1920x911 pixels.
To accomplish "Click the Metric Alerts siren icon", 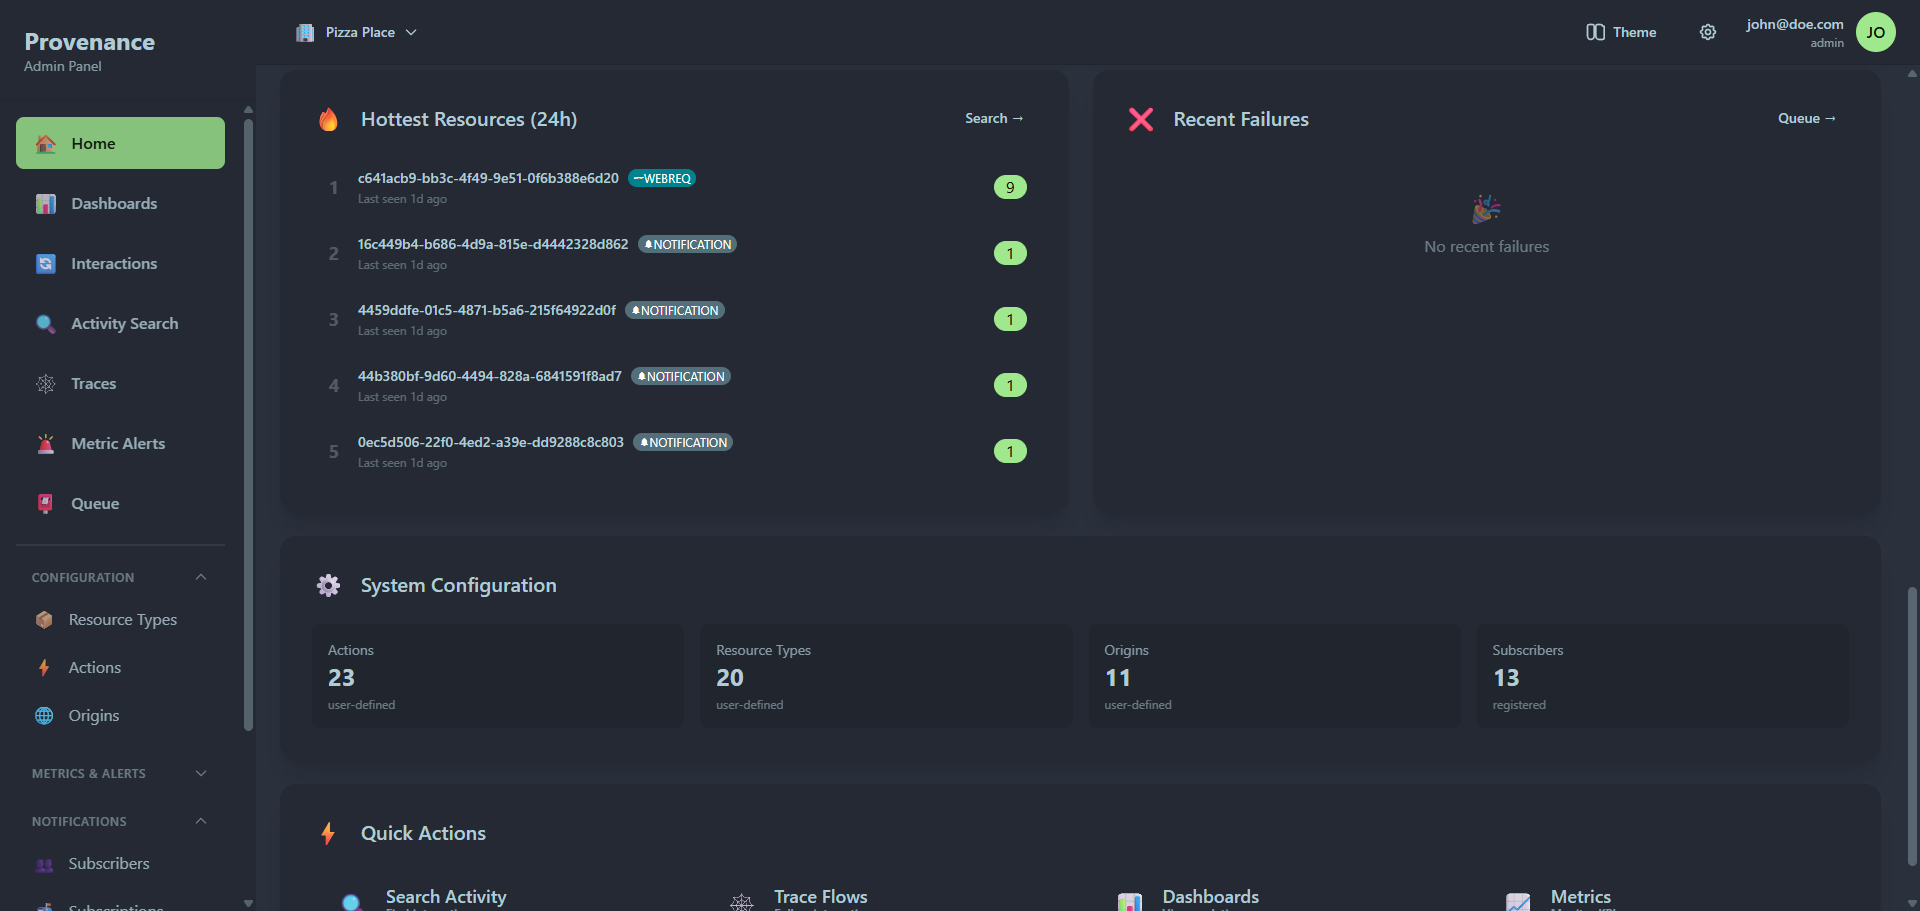I will 46,444.
